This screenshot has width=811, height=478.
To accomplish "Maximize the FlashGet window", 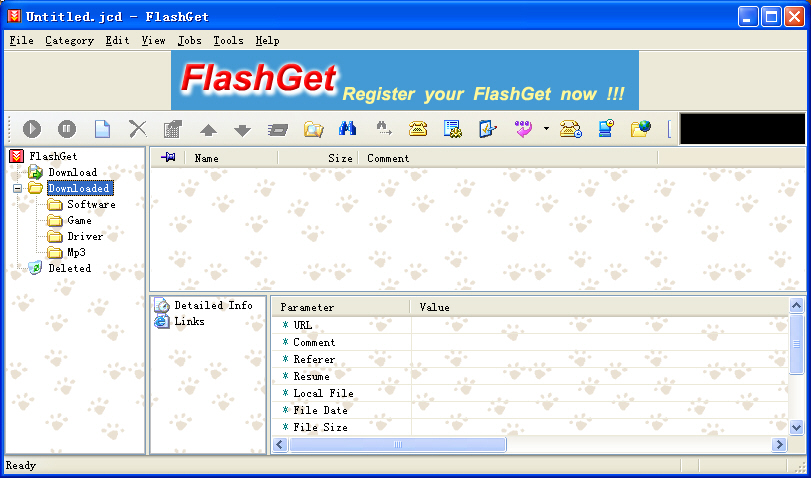I will click(x=771, y=17).
